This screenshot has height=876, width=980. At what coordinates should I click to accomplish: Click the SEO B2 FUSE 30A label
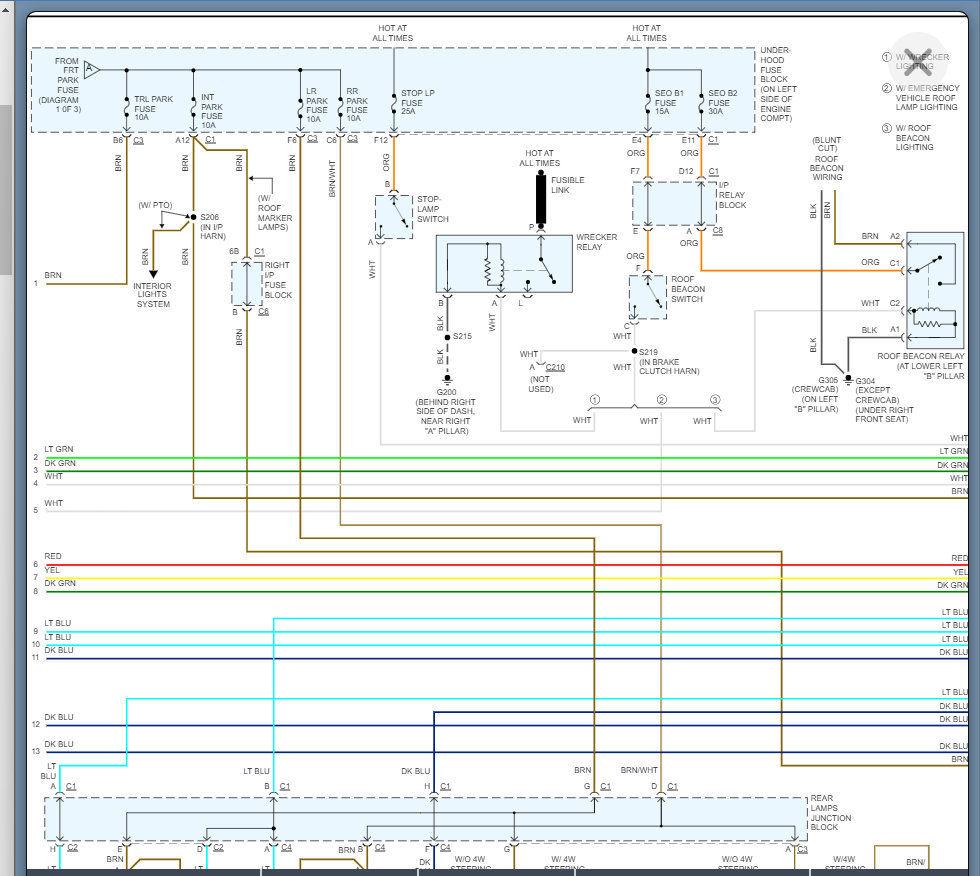coord(719,103)
